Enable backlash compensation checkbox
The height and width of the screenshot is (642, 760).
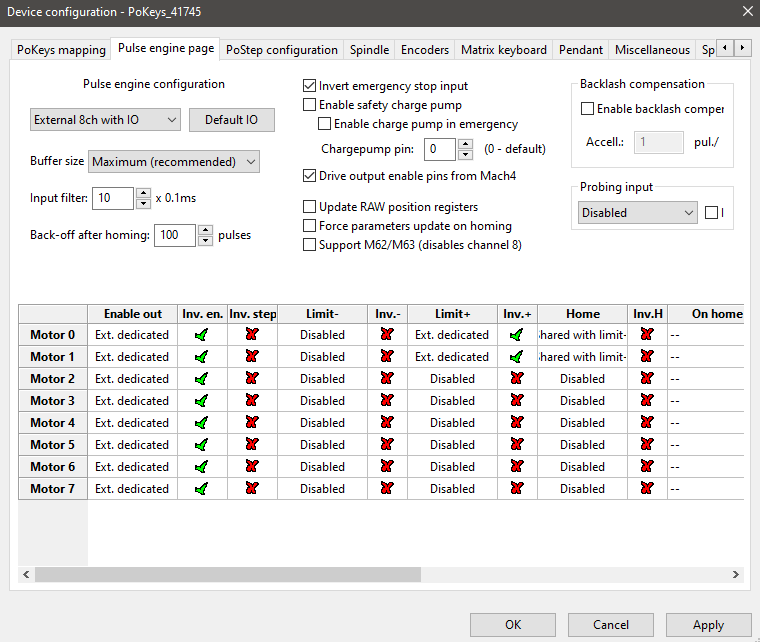(587, 109)
